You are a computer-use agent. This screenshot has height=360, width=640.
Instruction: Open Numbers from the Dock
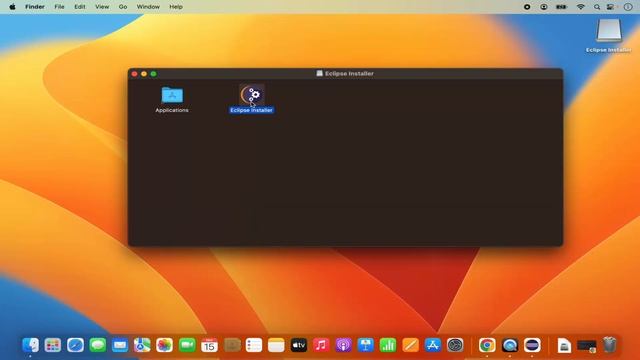(388, 345)
